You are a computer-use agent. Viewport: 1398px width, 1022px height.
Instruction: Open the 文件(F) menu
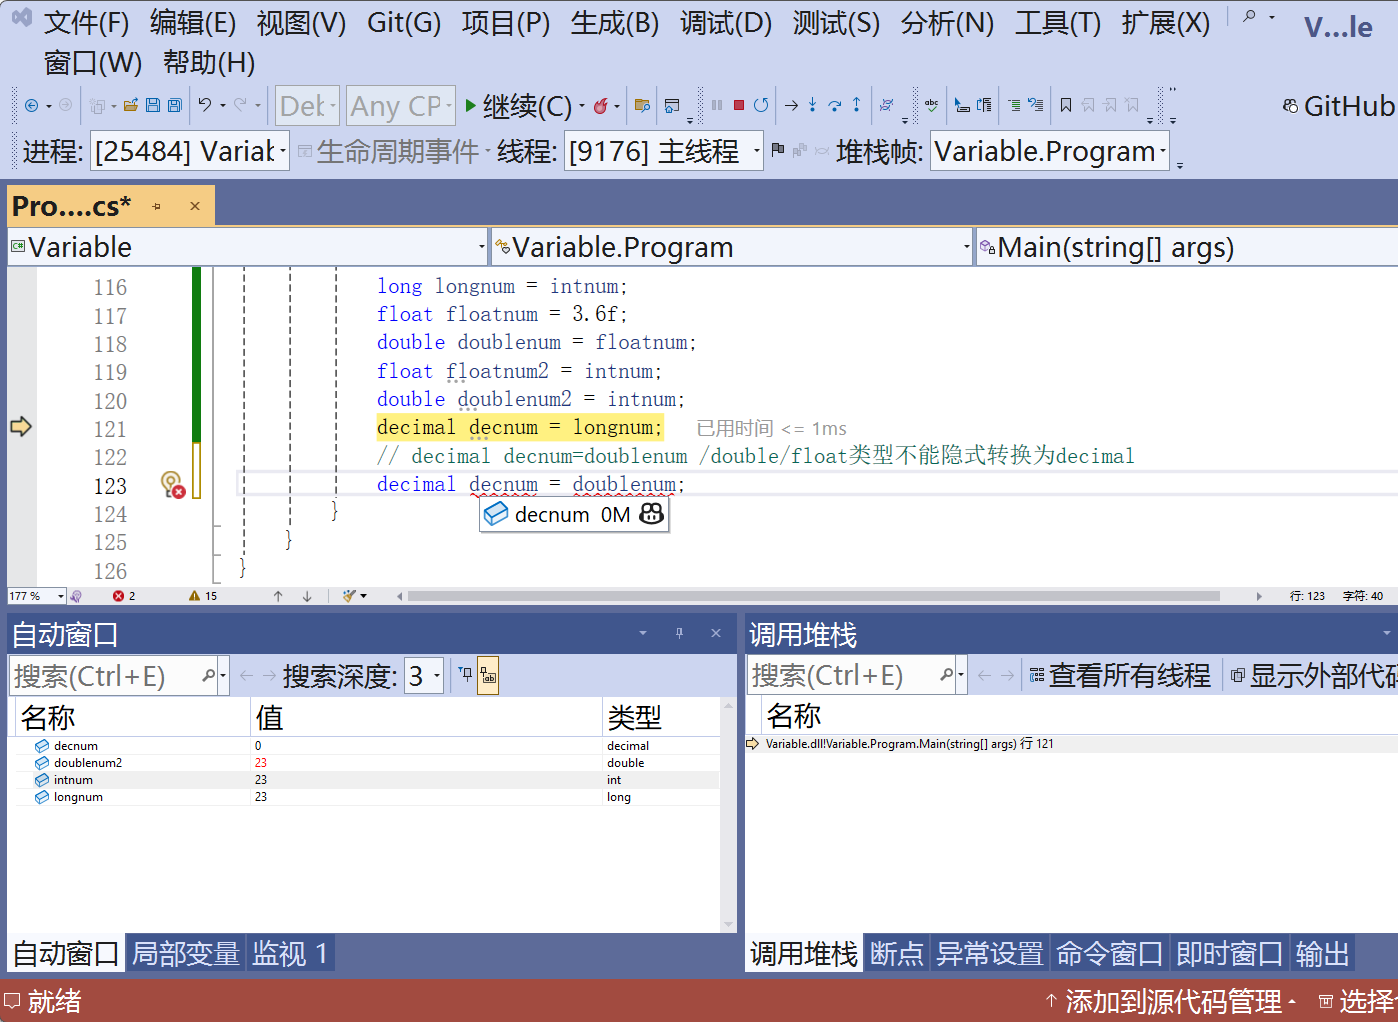[x=87, y=22]
